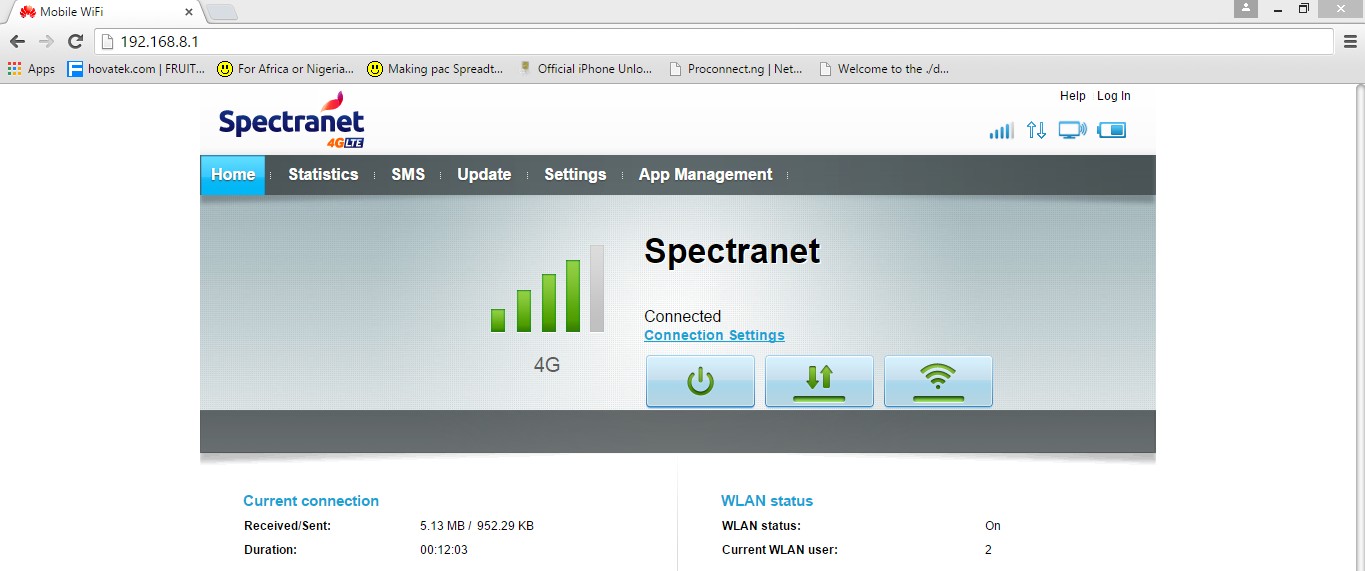Open the Update tab
Screen dimensions: 1365x571
(x=484, y=174)
